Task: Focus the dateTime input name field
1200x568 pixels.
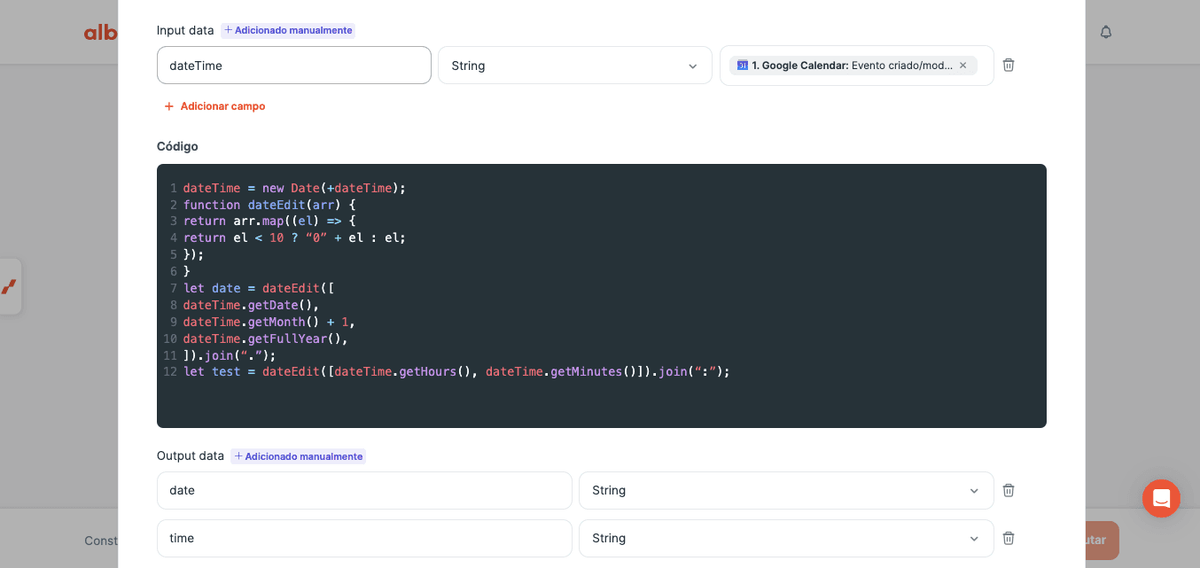Action: coord(294,65)
